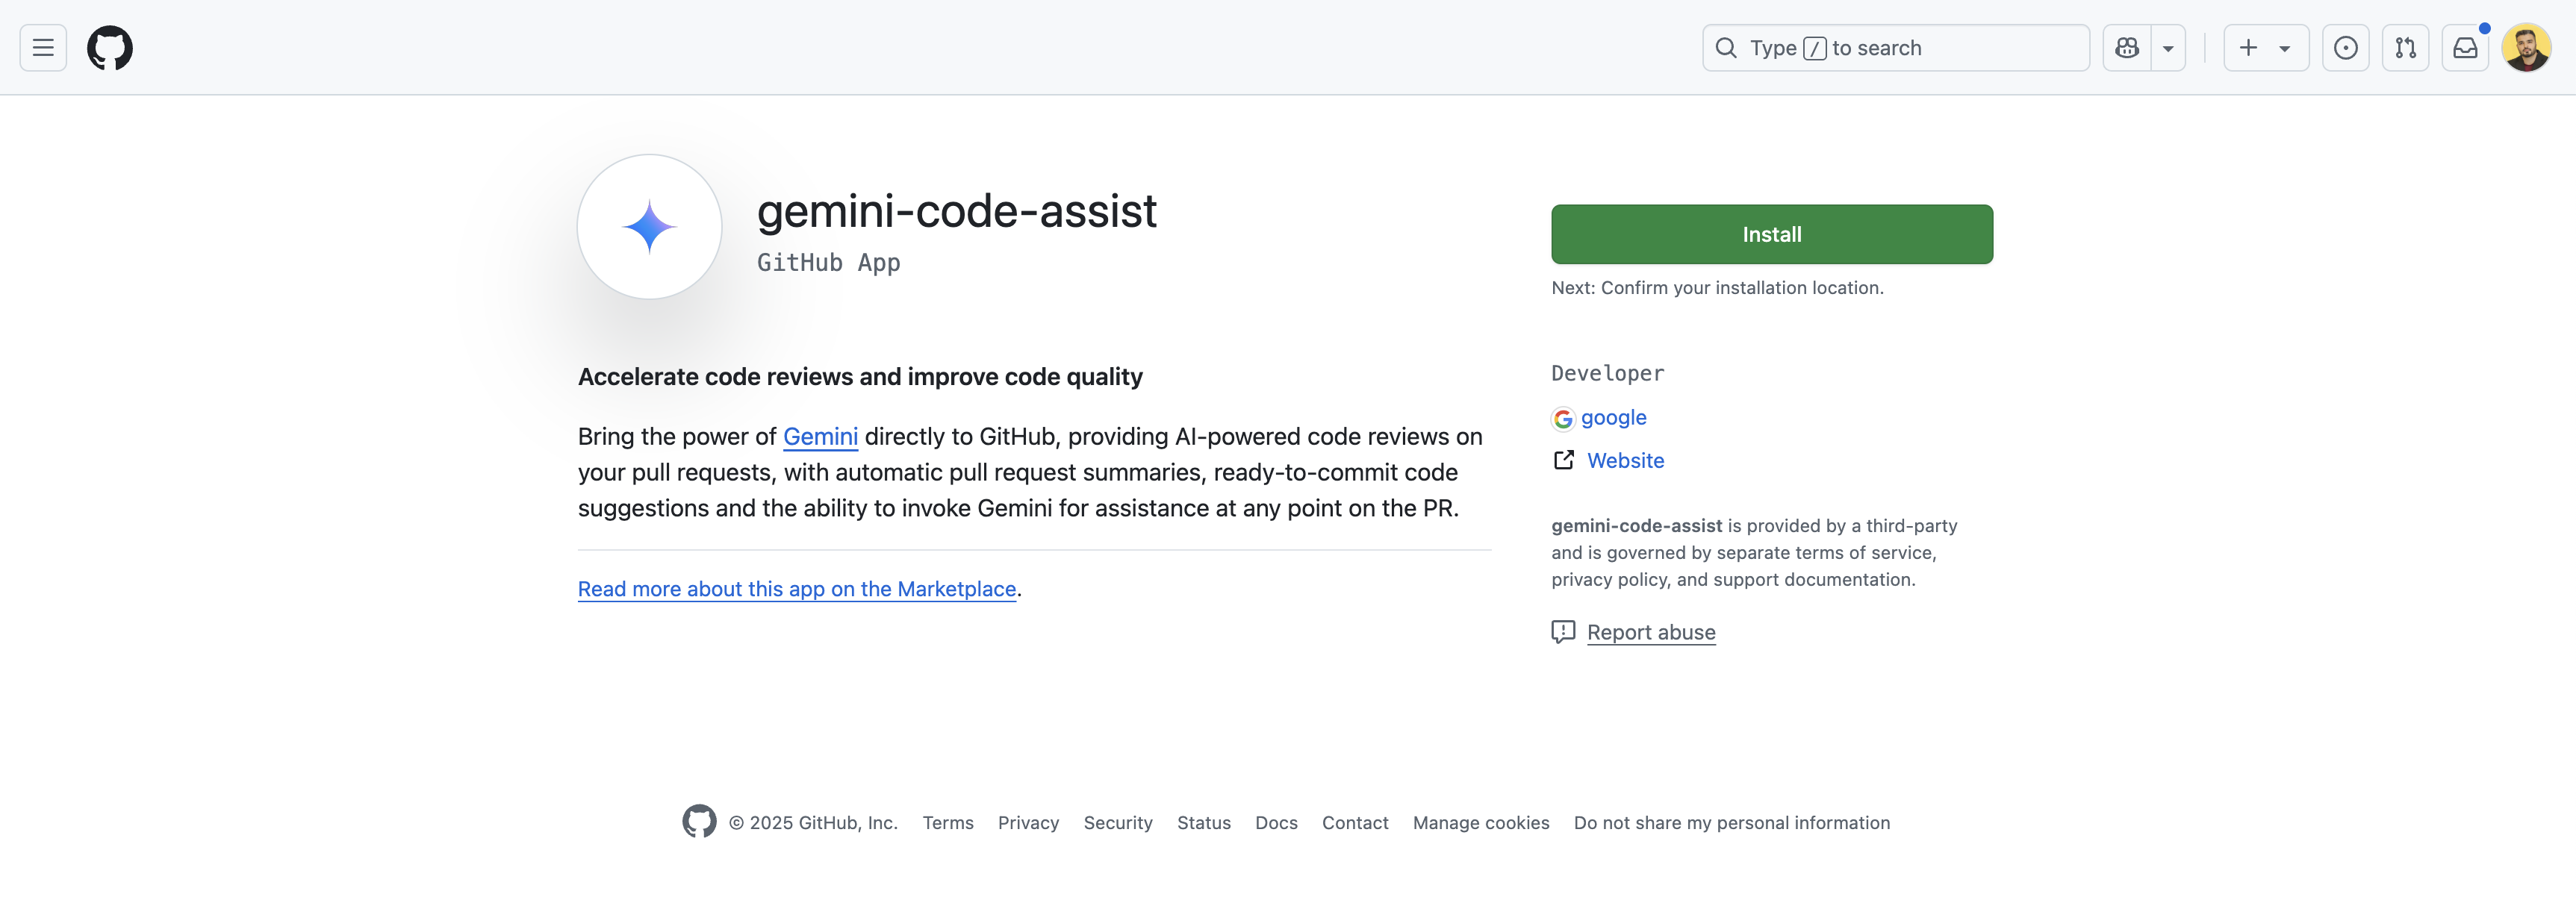Read more about this app on the Marketplace
Image resolution: width=2576 pixels, height=897 pixels.
click(796, 589)
